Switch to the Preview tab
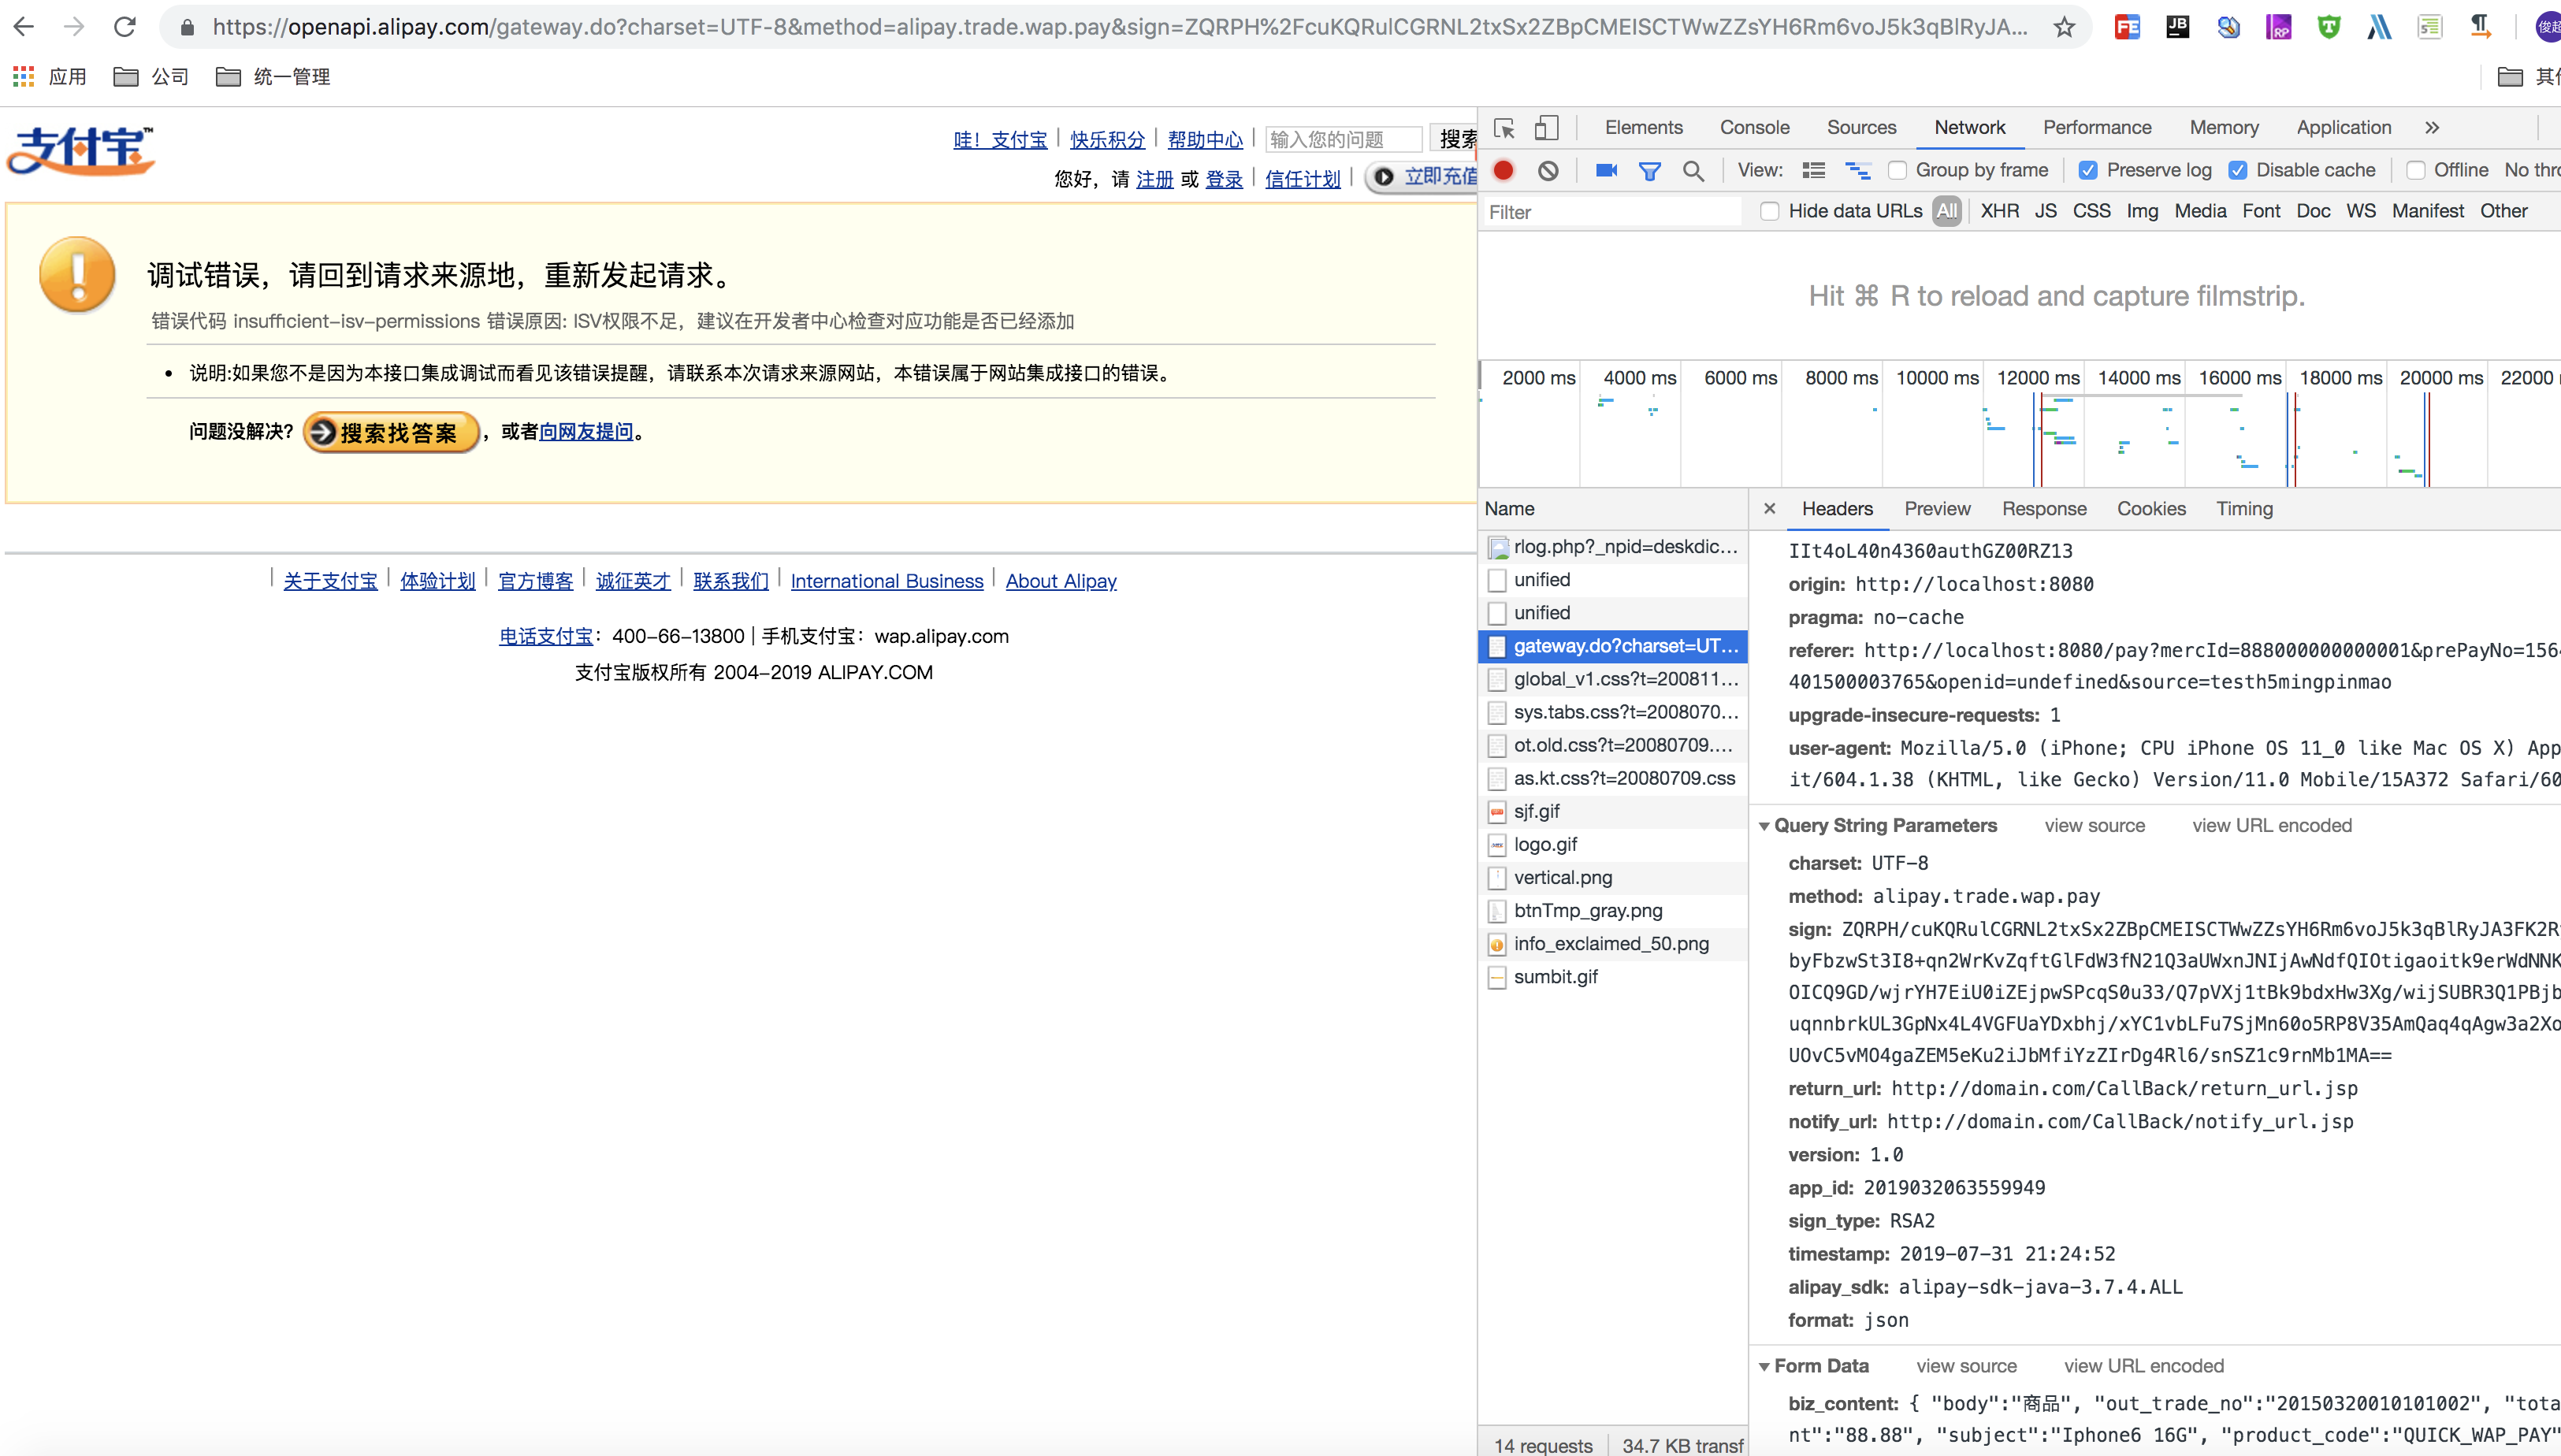The width and height of the screenshot is (2561, 1456). [x=1937, y=508]
